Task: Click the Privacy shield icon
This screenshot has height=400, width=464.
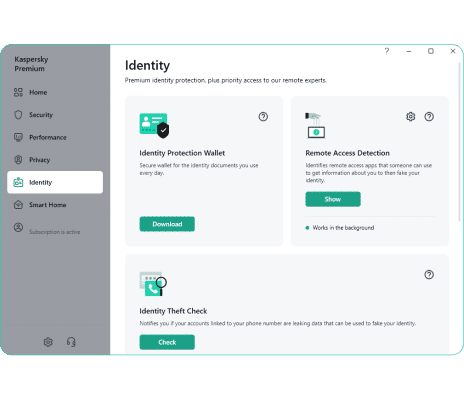Action: 18,160
